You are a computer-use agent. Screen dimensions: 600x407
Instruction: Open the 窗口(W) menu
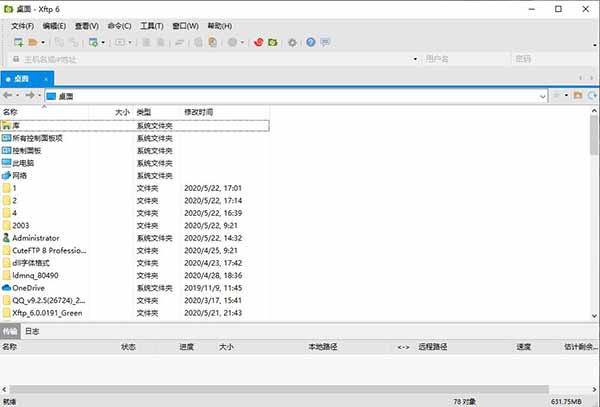click(x=185, y=26)
